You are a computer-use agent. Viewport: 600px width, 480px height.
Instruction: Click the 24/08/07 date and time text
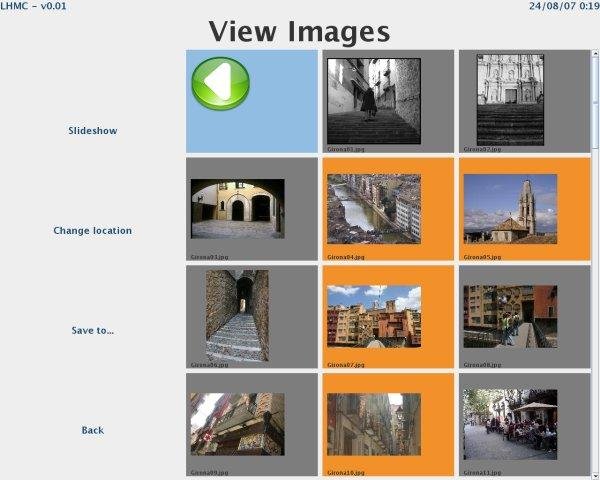point(564,6)
